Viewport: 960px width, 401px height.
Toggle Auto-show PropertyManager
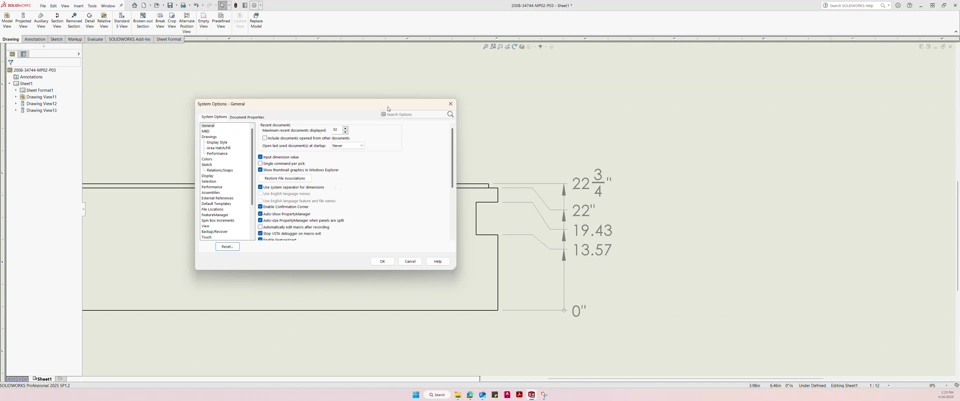click(x=260, y=214)
